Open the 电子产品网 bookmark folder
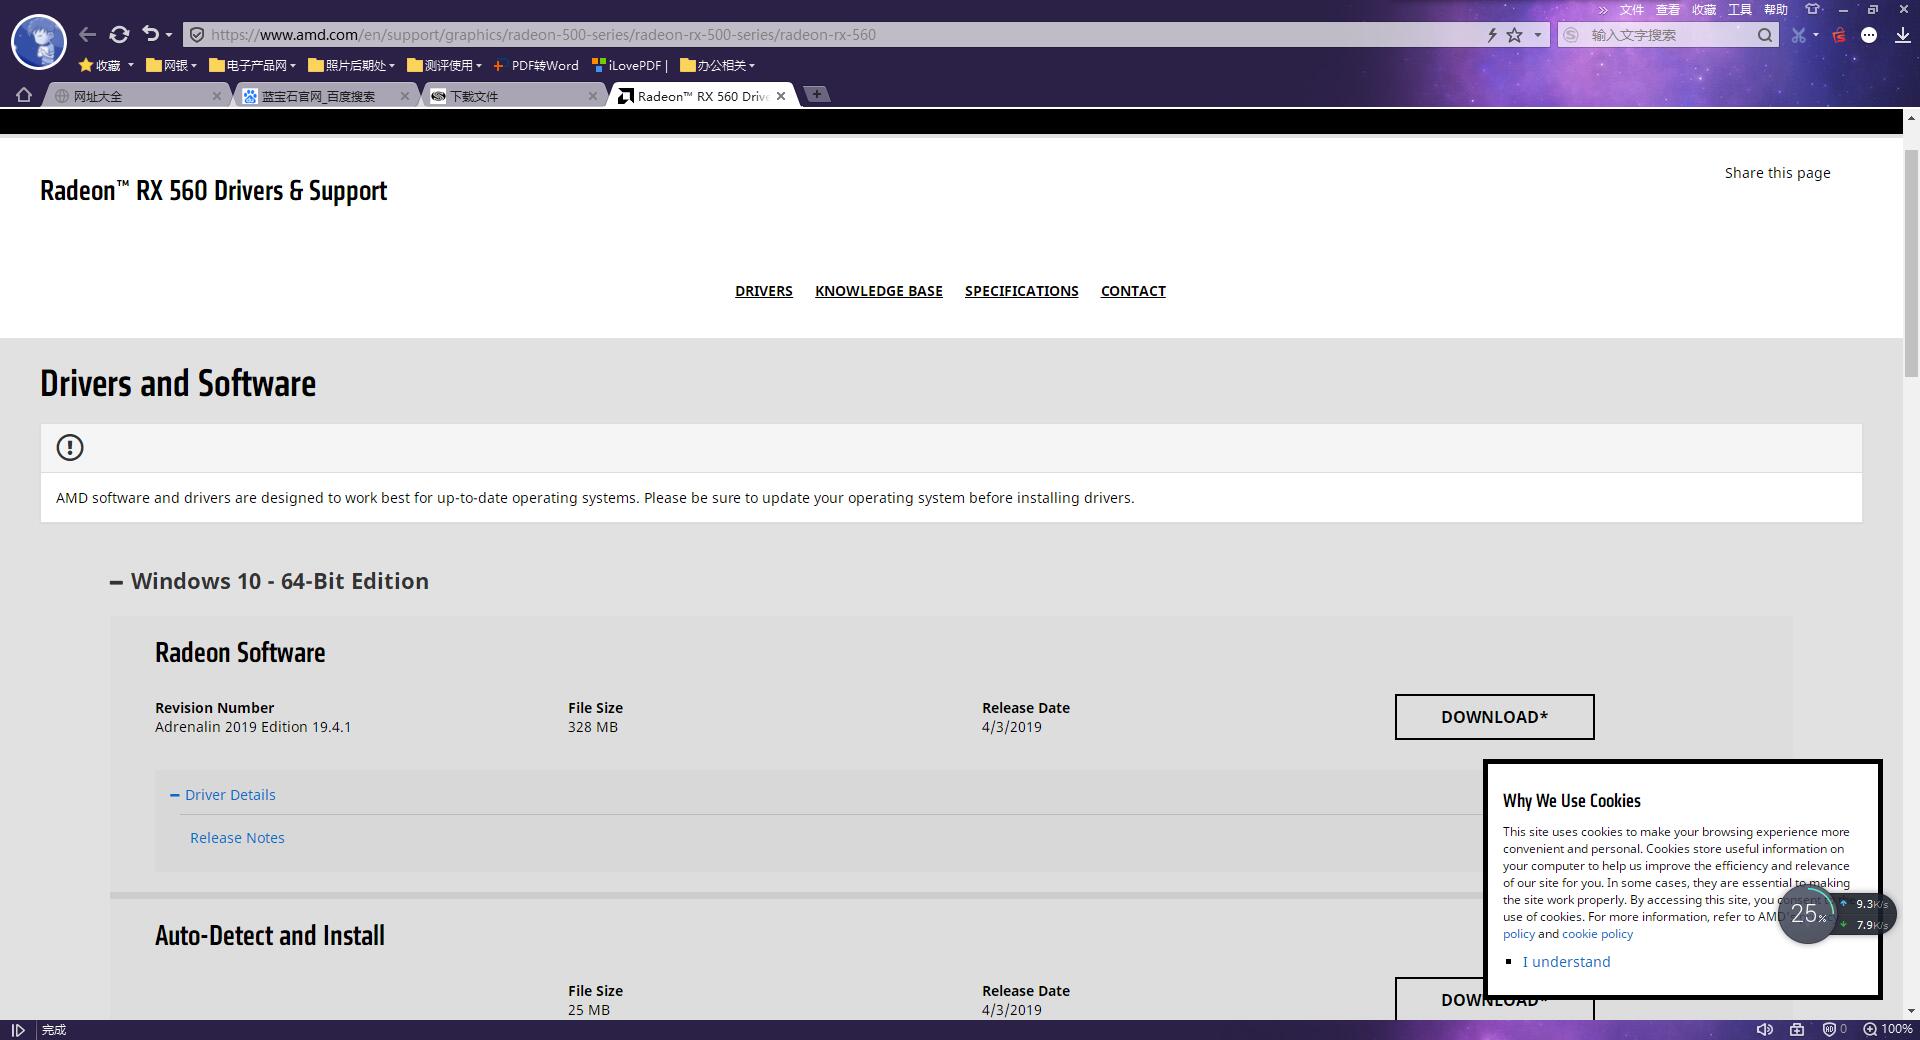Image resolution: width=1920 pixels, height=1040 pixels. click(253, 66)
